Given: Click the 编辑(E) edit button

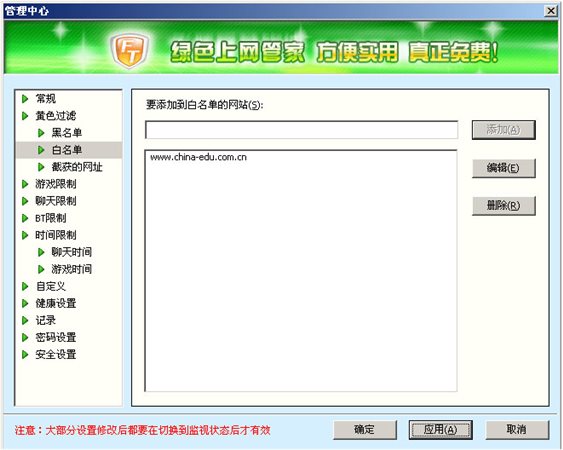Looking at the screenshot, I should coord(503,168).
